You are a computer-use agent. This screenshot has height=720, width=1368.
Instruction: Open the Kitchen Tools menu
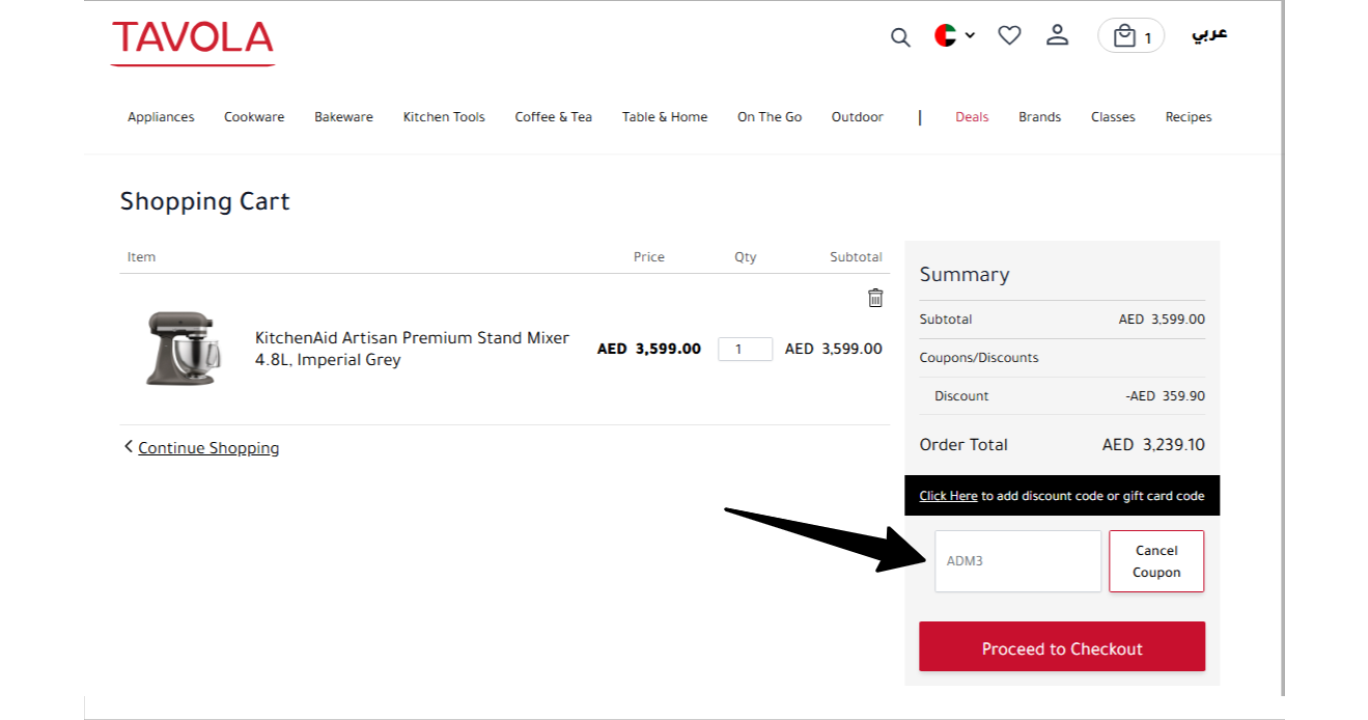click(x=444, y=117)
